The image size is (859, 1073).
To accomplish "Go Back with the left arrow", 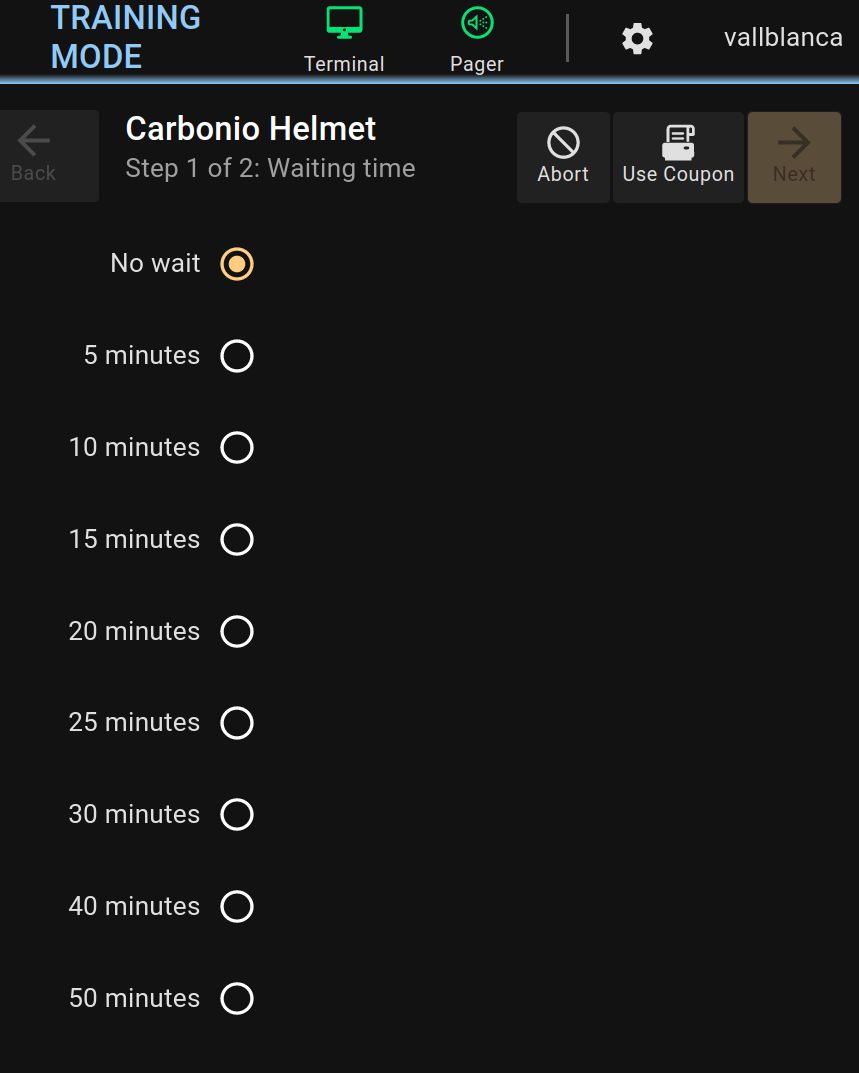I will pos(34,142).
